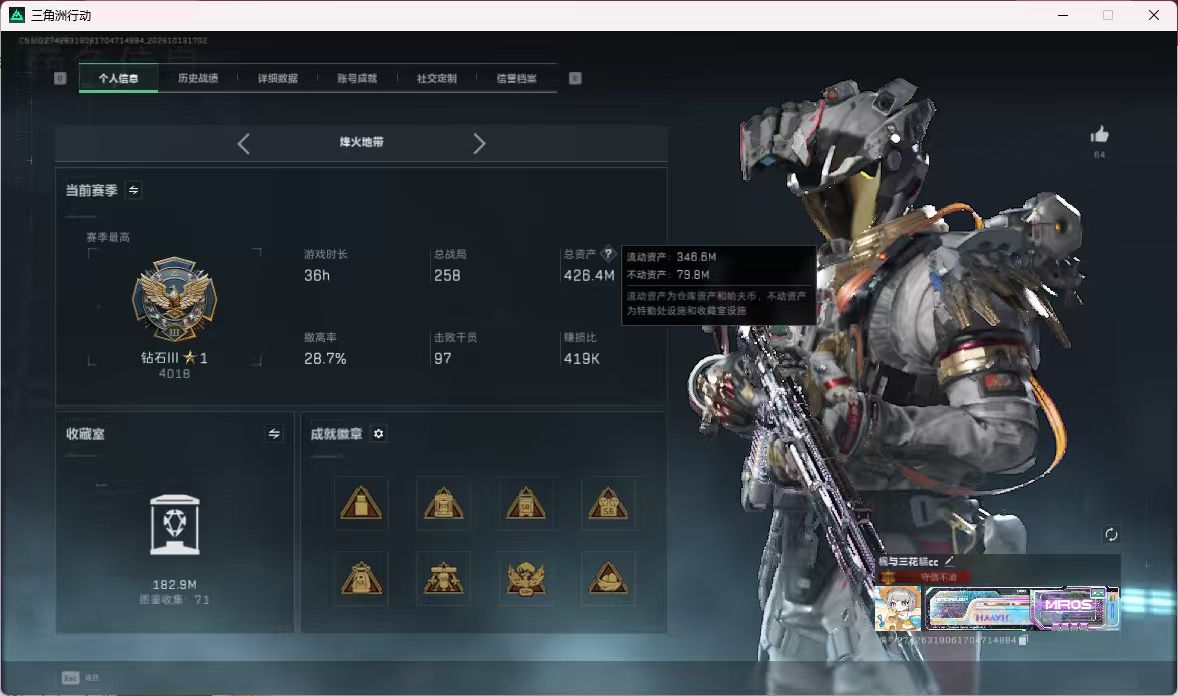View the 信誉档案 tab
1178x696 pixels.
coord(516,78)
